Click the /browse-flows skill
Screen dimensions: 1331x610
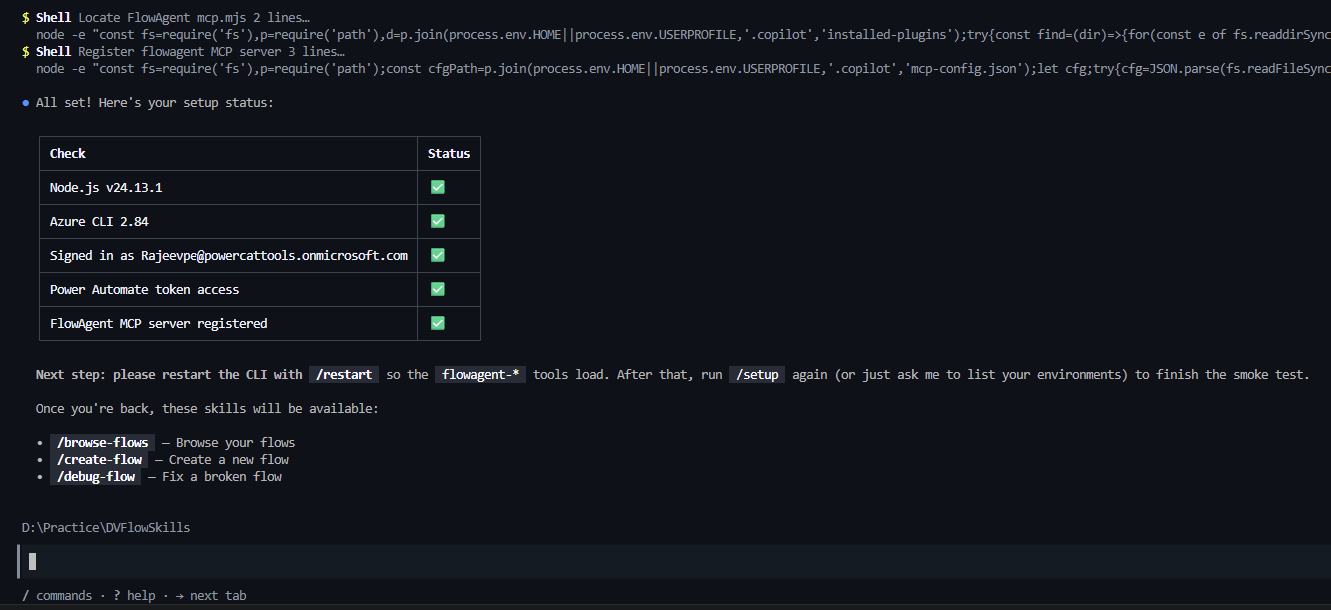(103, 442)
